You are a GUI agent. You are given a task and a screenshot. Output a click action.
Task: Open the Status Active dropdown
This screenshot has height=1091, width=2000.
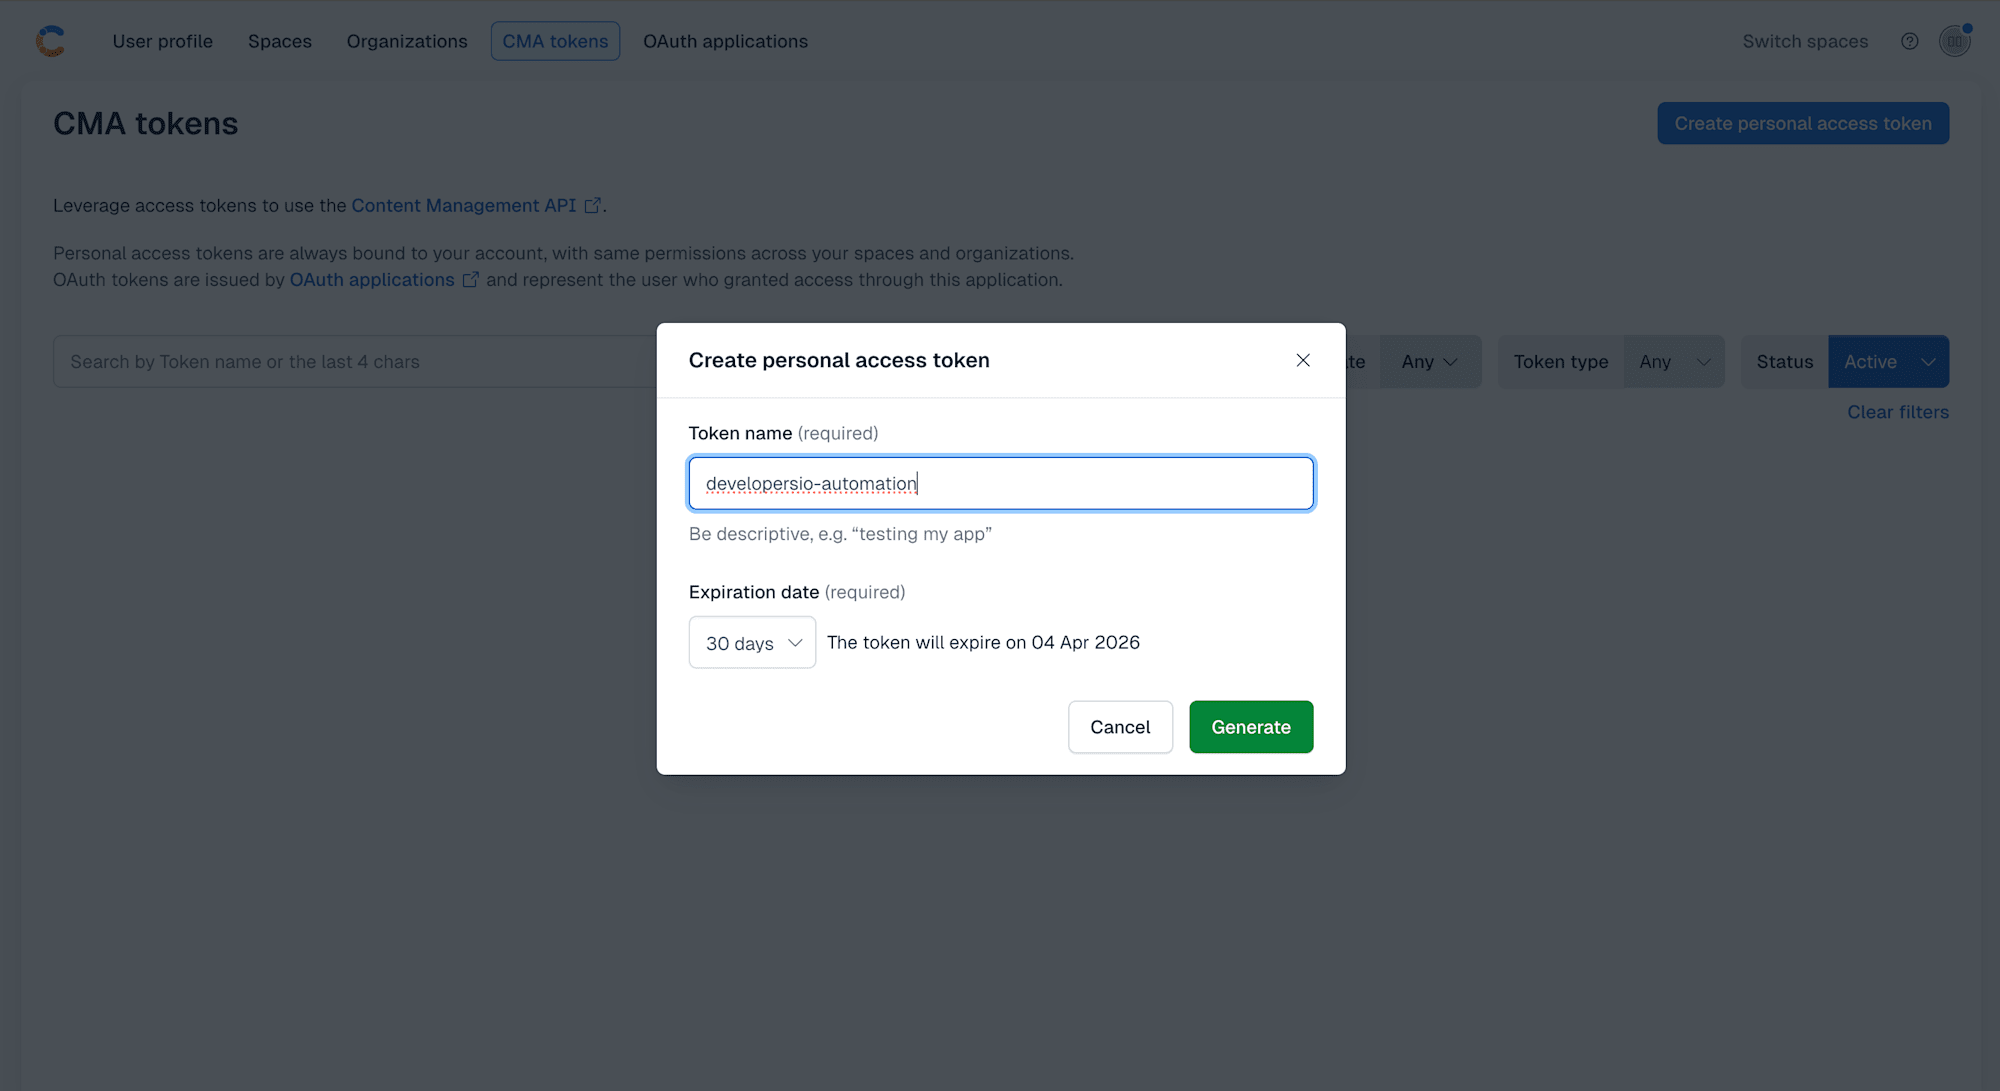(x=1888, y=362)
